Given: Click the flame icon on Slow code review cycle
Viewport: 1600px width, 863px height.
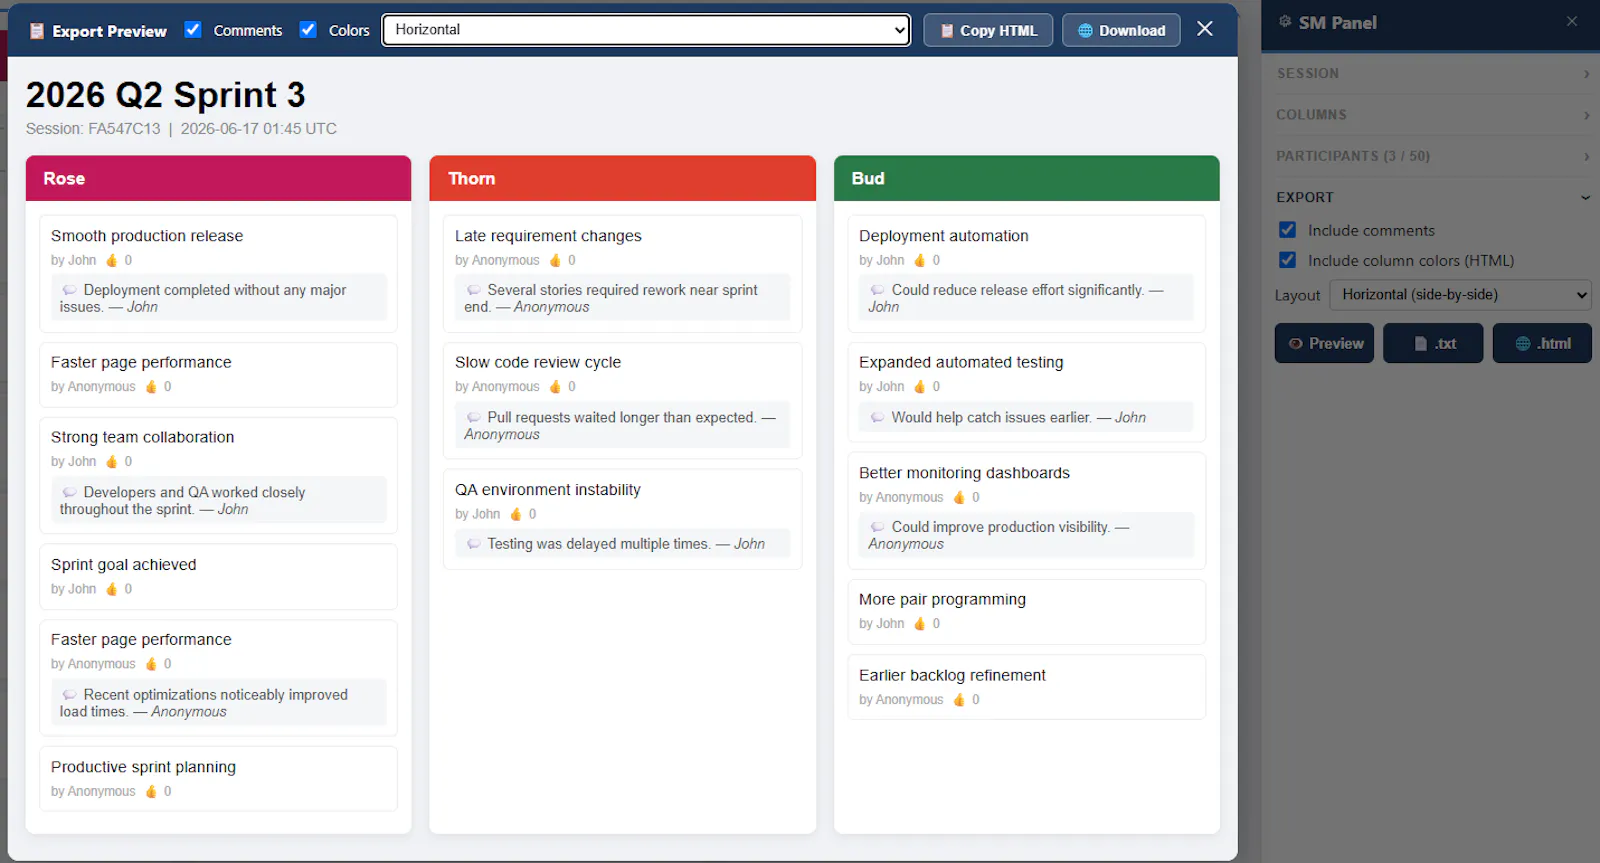Looking at the screenshot, I should click(x=555, y=386).
